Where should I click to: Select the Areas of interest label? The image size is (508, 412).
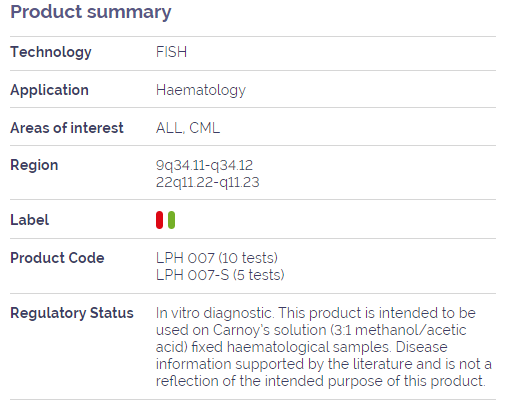(x=67, y=128)
